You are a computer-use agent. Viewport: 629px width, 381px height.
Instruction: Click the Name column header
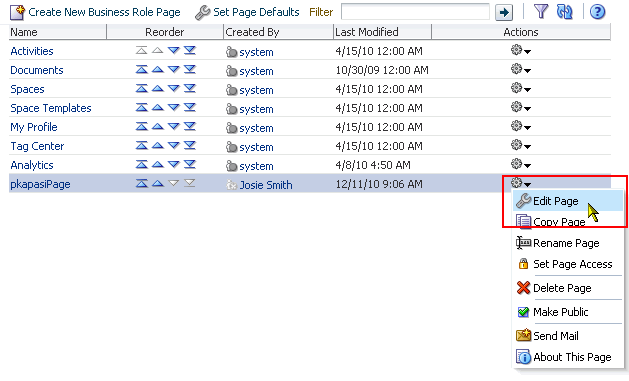(x=57, y=32)
